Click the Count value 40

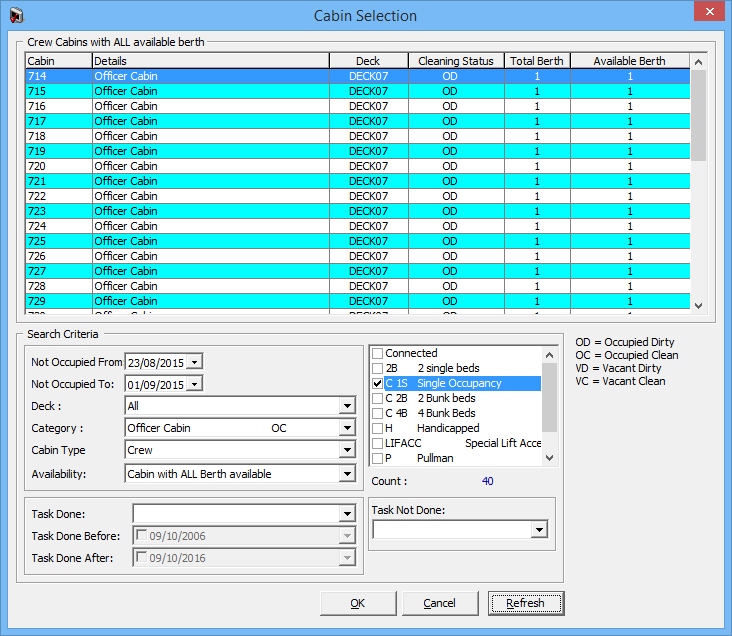point(487,481)
